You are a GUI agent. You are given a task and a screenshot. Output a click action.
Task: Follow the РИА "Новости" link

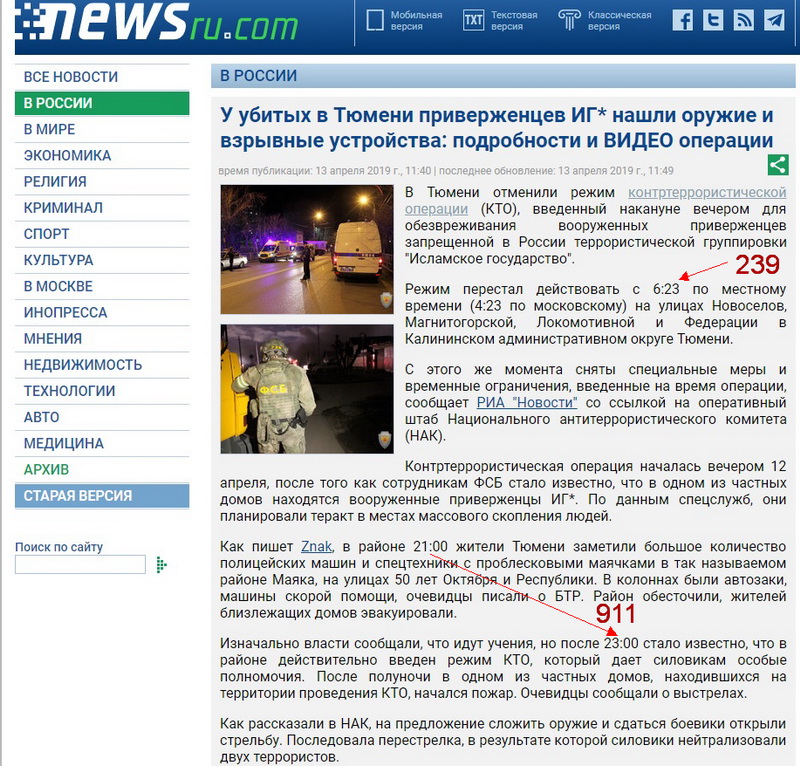[527, 403]
